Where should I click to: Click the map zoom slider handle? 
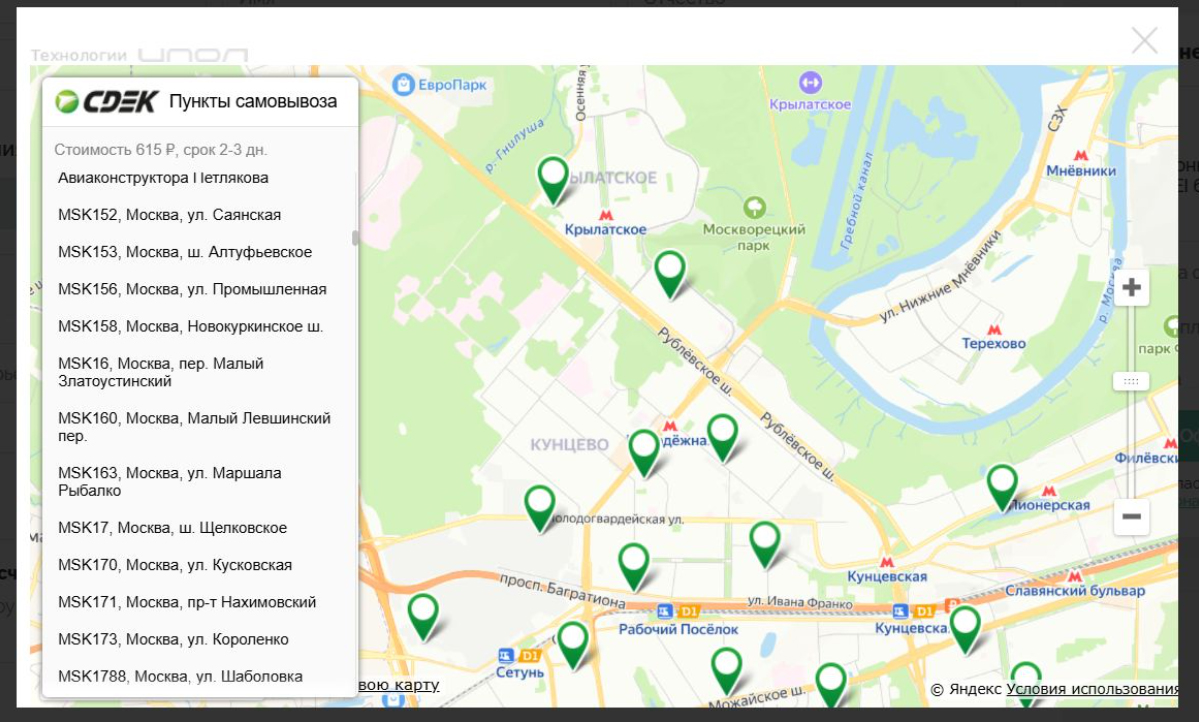pyautogui.click(x=1131, y=381)
